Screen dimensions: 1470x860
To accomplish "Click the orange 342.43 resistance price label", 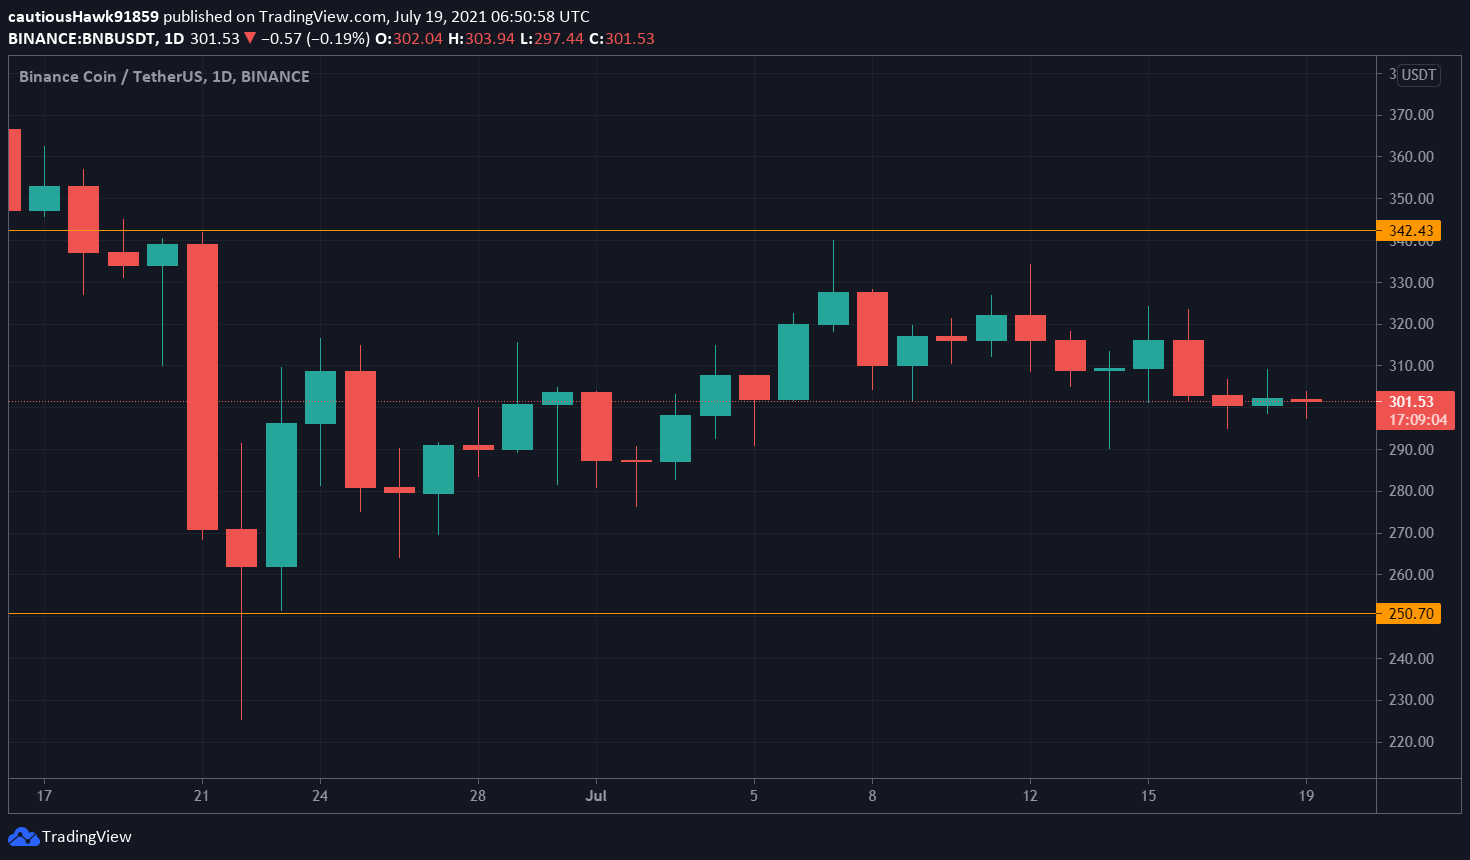I will [x=1413, y=230].
